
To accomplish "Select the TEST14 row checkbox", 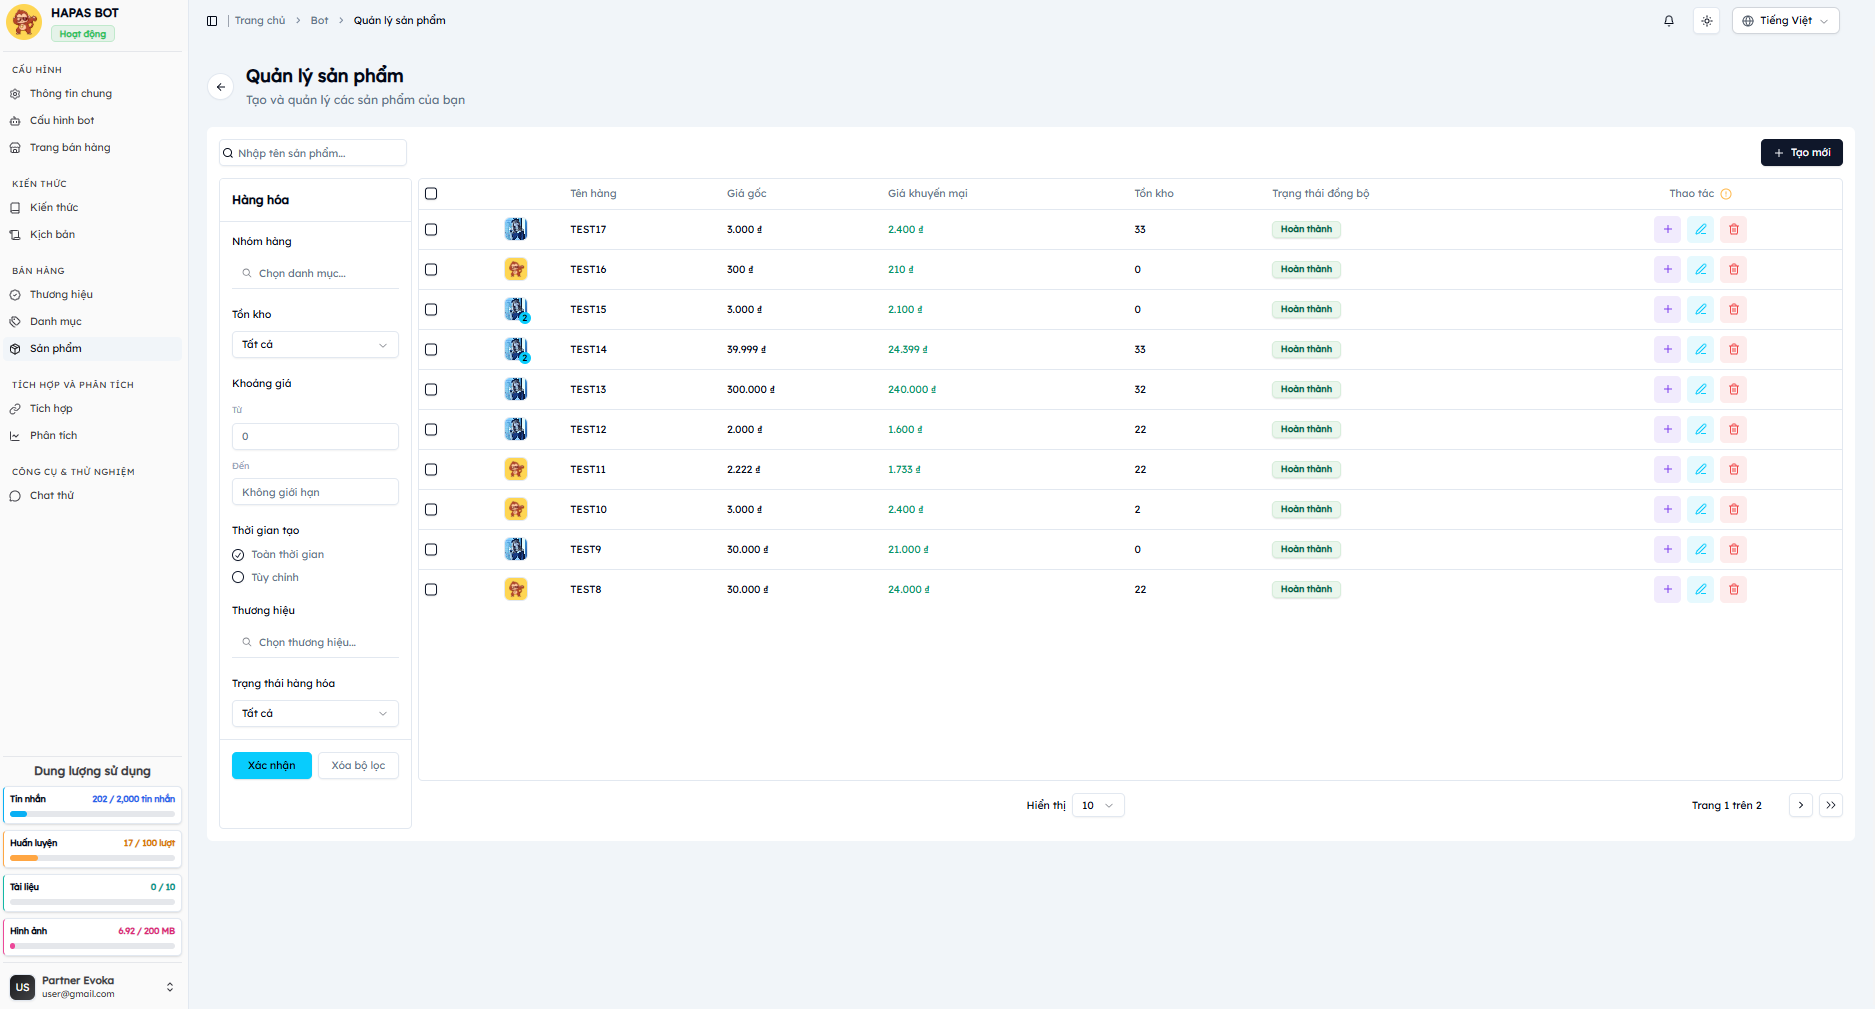I will 431,349.
